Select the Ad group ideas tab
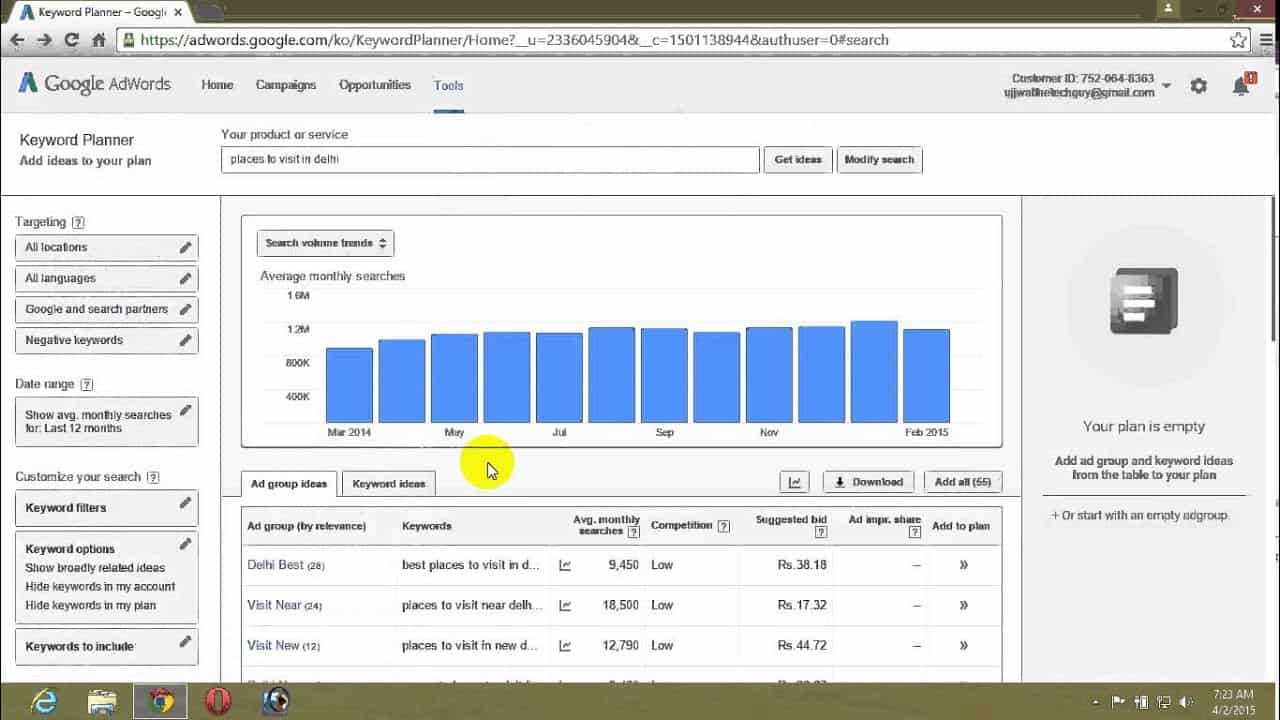Image resolution: width=1280 pixels, height=720 pixels. tap(289, 484)
